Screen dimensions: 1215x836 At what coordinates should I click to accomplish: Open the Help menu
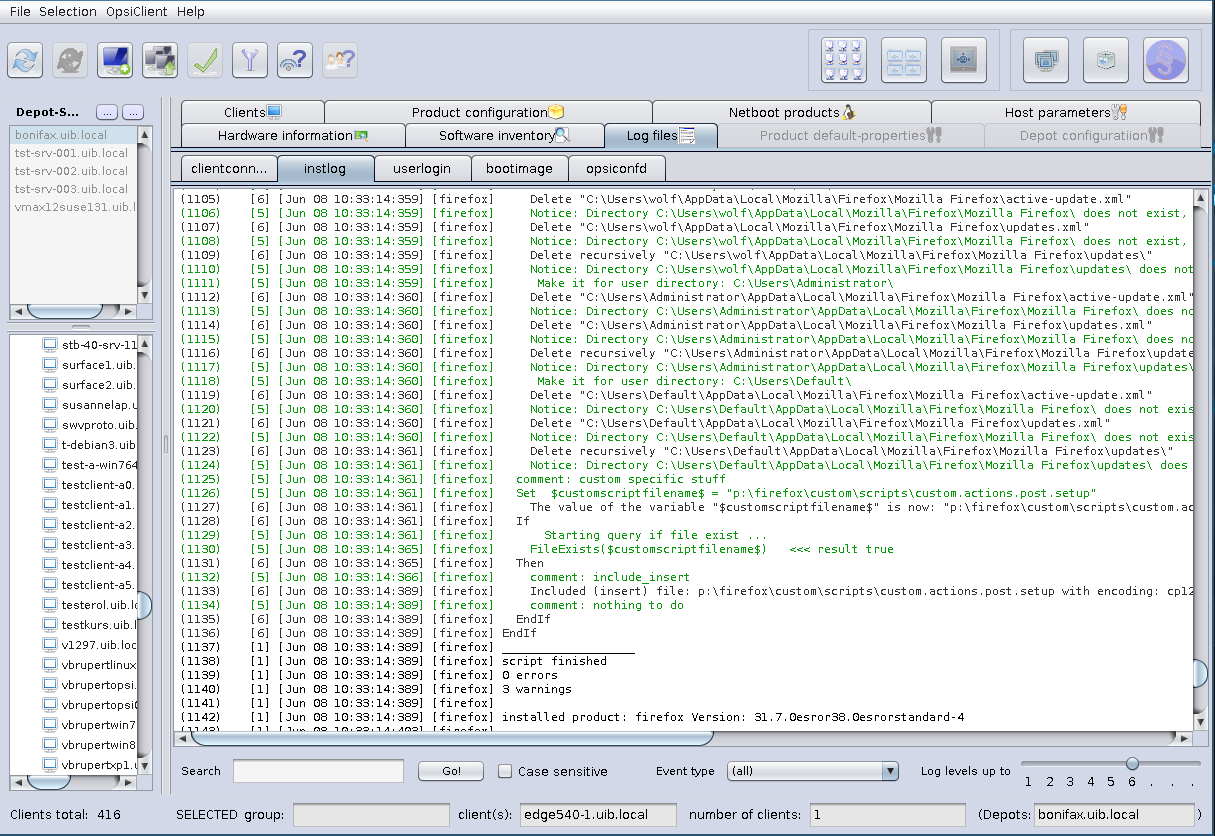(x=190, y=12)
